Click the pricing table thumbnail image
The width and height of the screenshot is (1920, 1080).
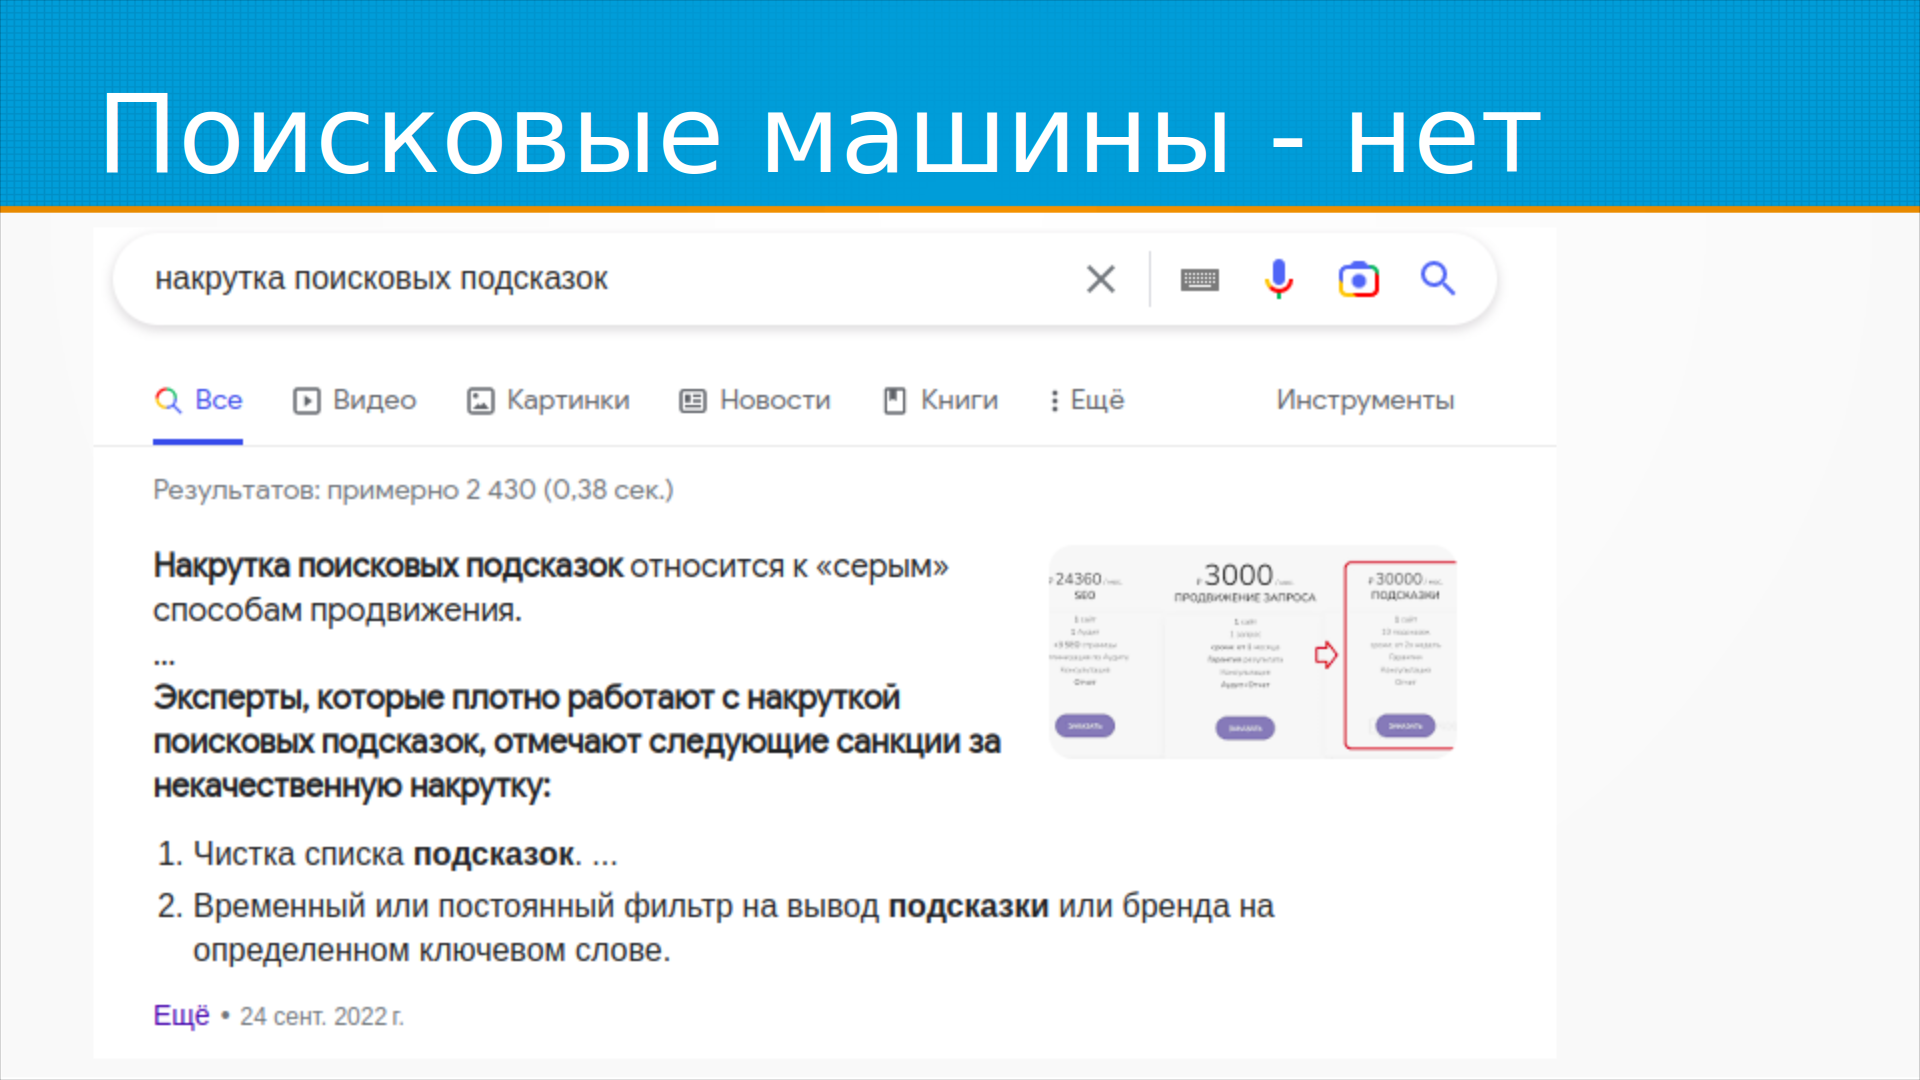[x=1251, y=651]
